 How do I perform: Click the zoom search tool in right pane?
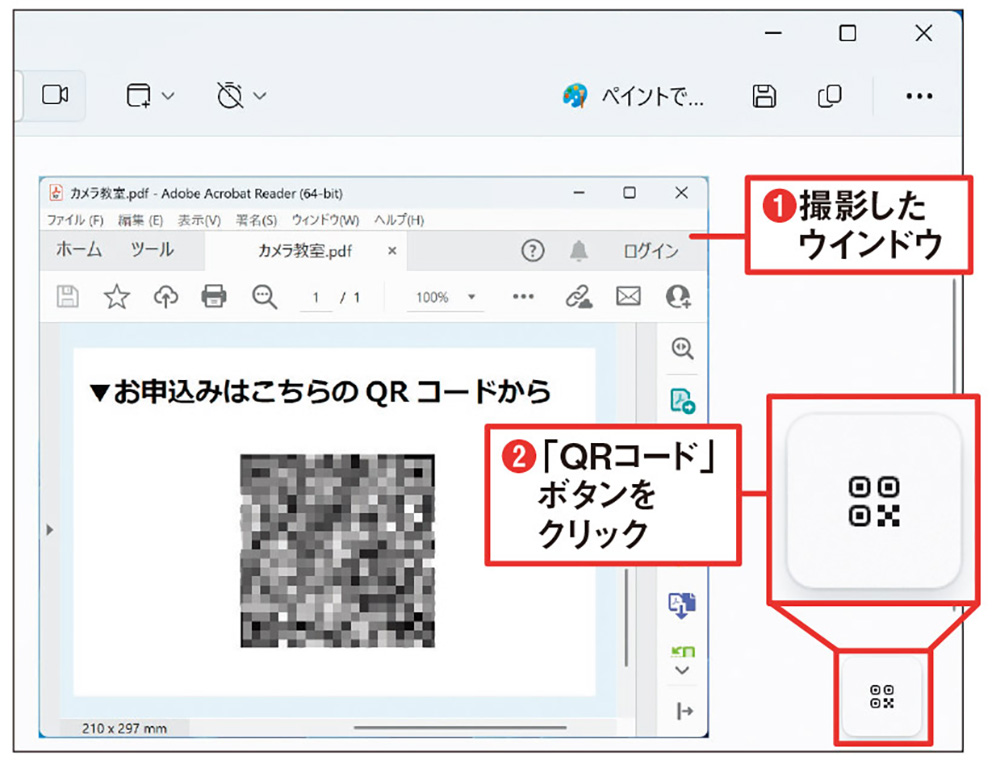click(682, 349)
